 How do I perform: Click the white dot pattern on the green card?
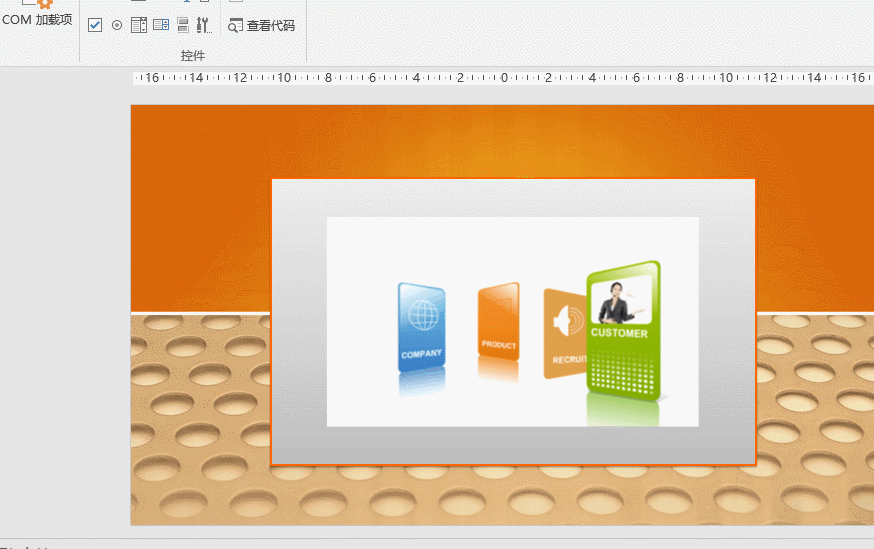click(x=623, y=376)
